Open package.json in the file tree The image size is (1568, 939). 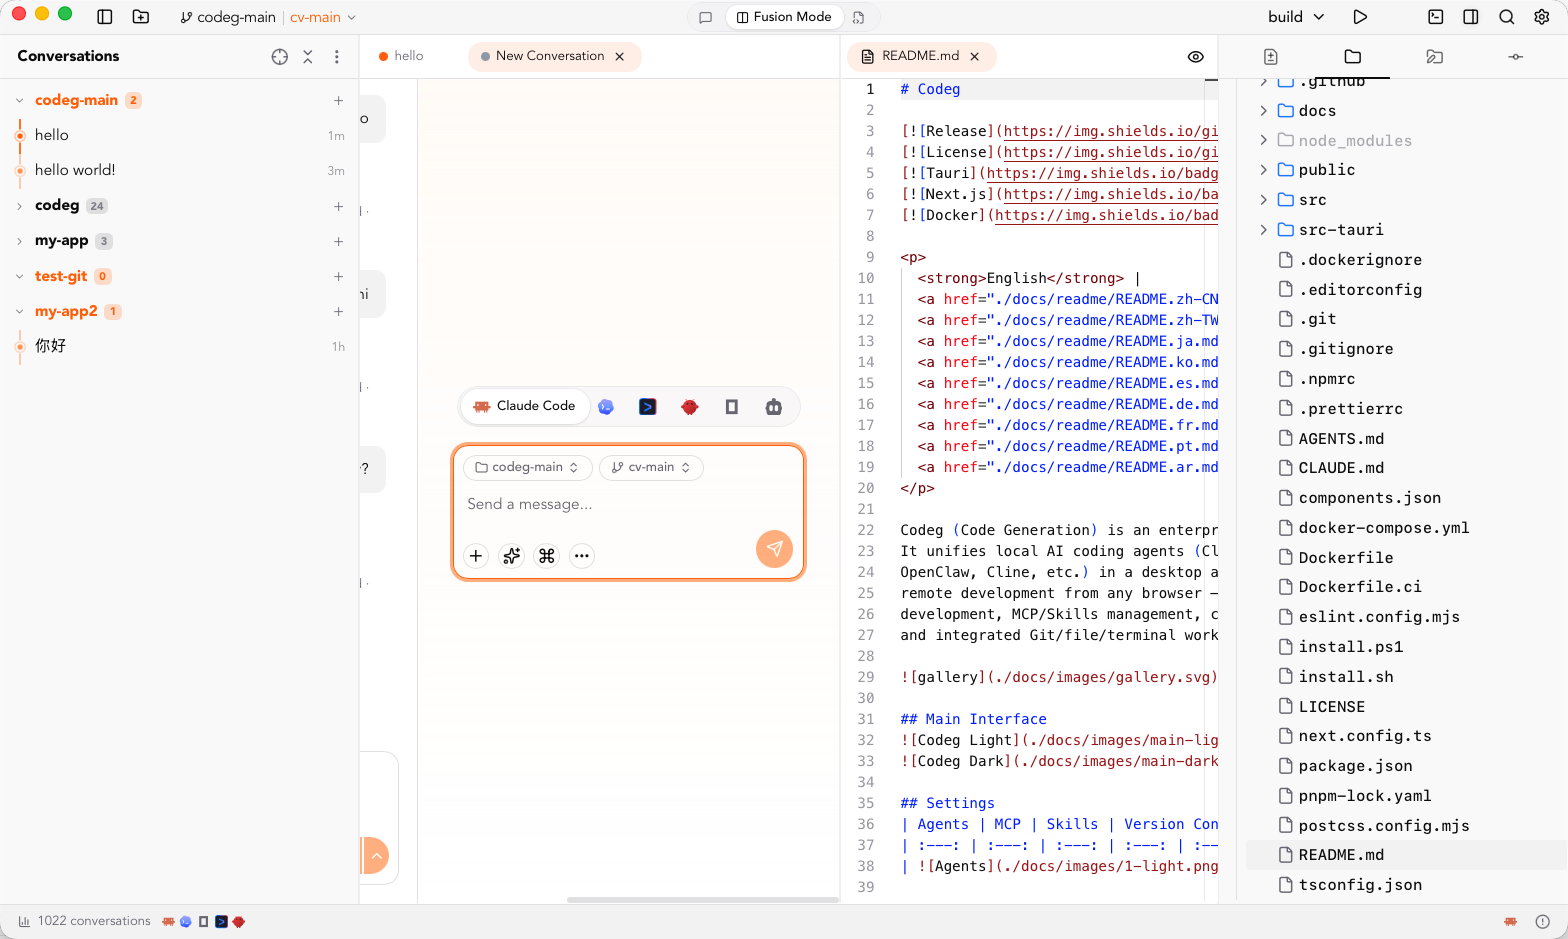[x=1355, y=766]
